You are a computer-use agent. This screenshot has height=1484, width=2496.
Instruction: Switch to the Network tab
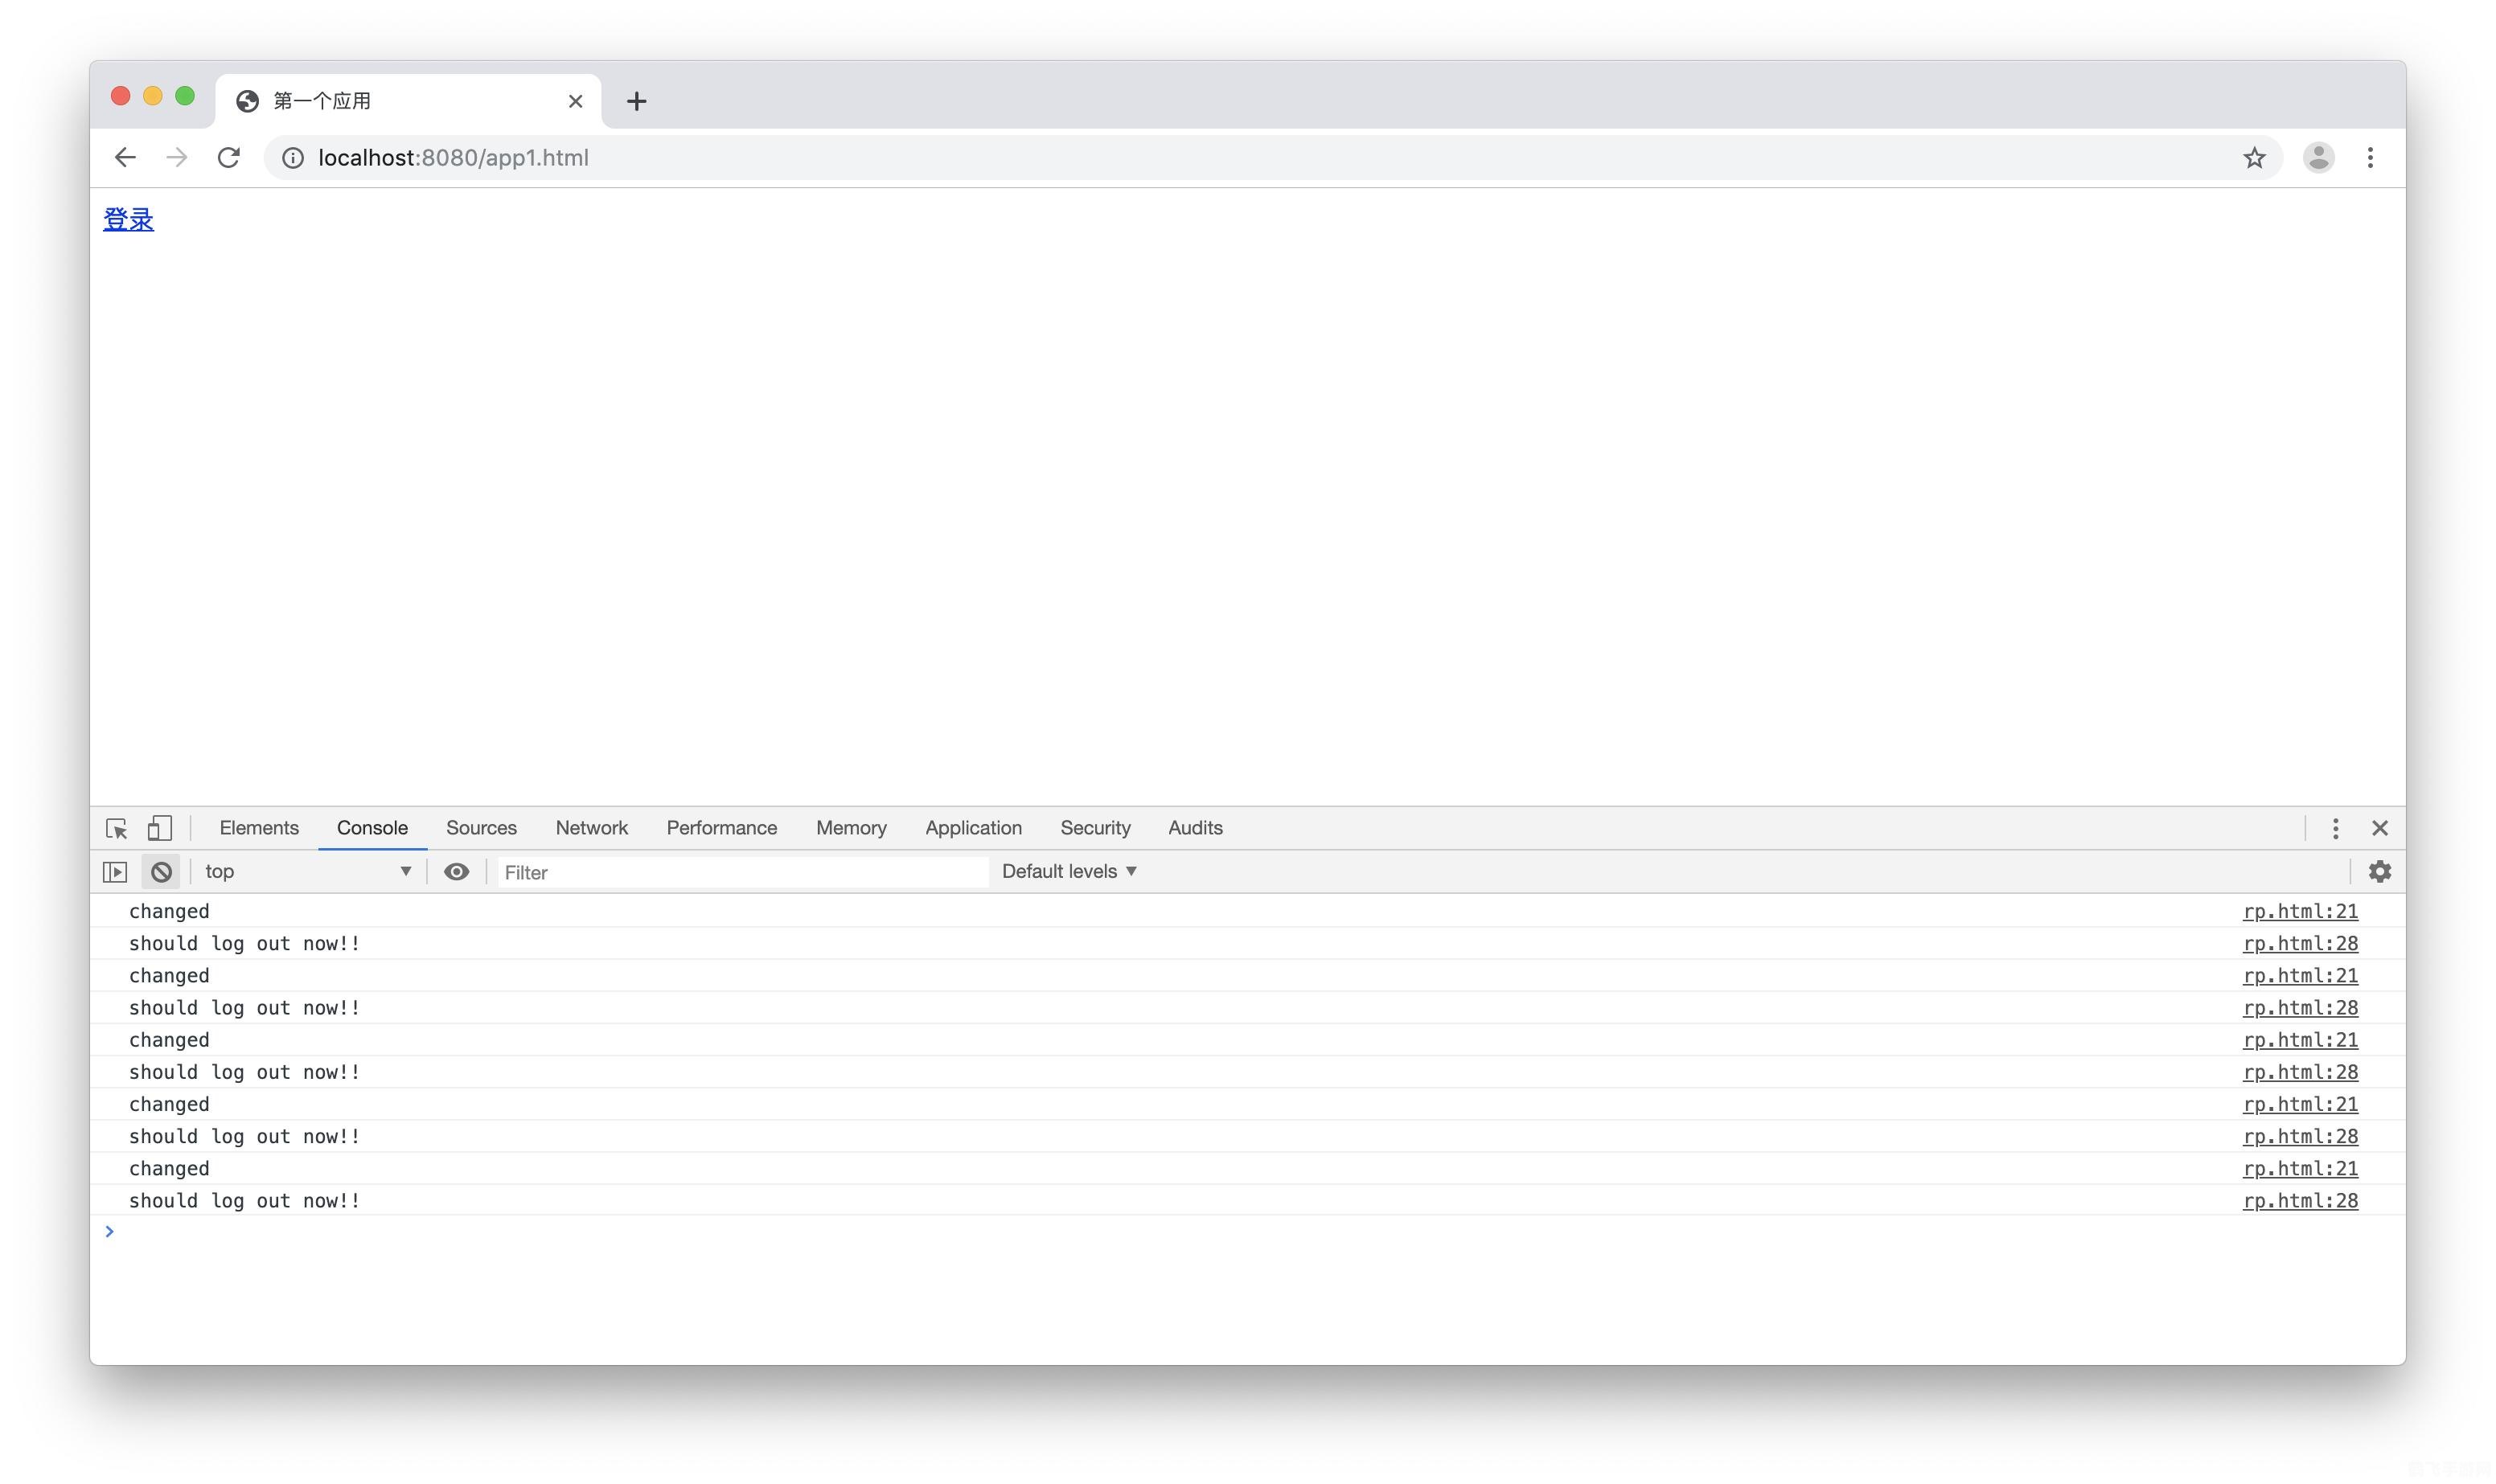(591, 828)
